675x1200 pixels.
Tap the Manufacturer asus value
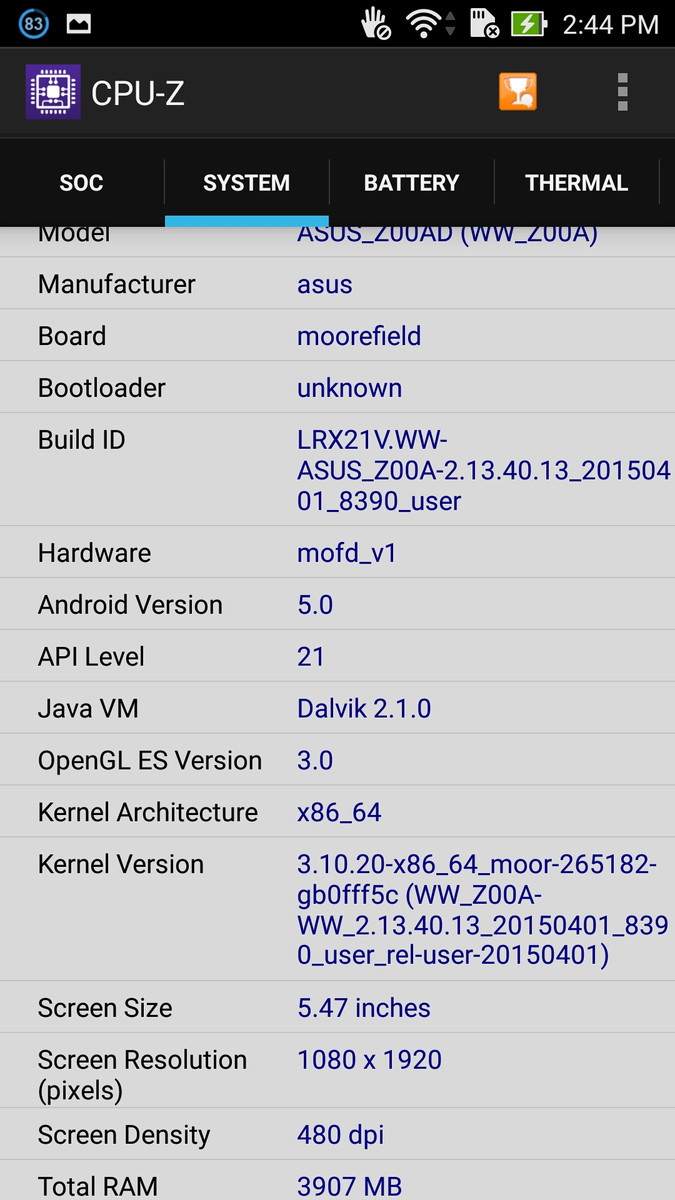point(325,284)
